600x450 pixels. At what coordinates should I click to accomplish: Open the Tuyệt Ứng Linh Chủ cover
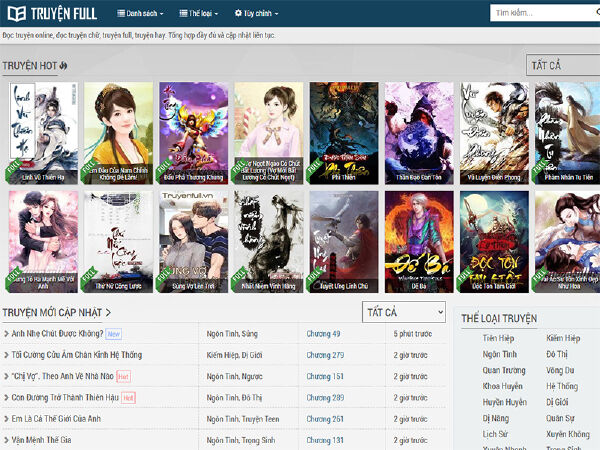pos(344,242)
